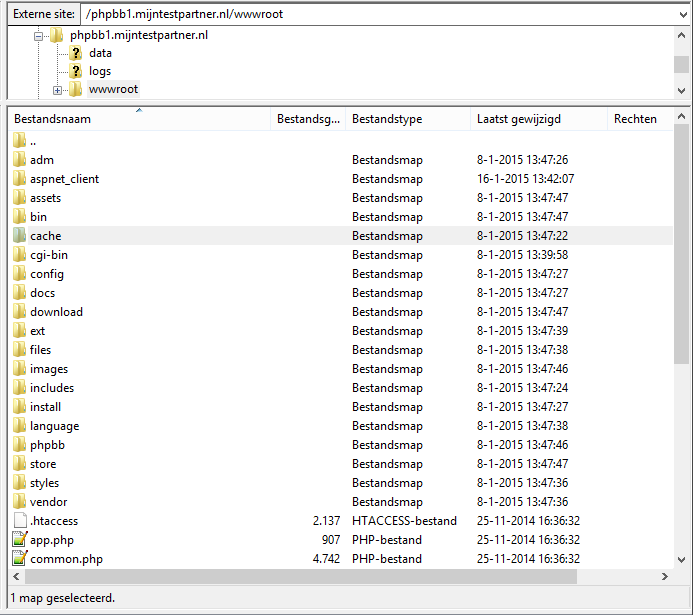Click the file list scroll-down arrow
This screenshot has height=615, width=693.
[682, 560]
